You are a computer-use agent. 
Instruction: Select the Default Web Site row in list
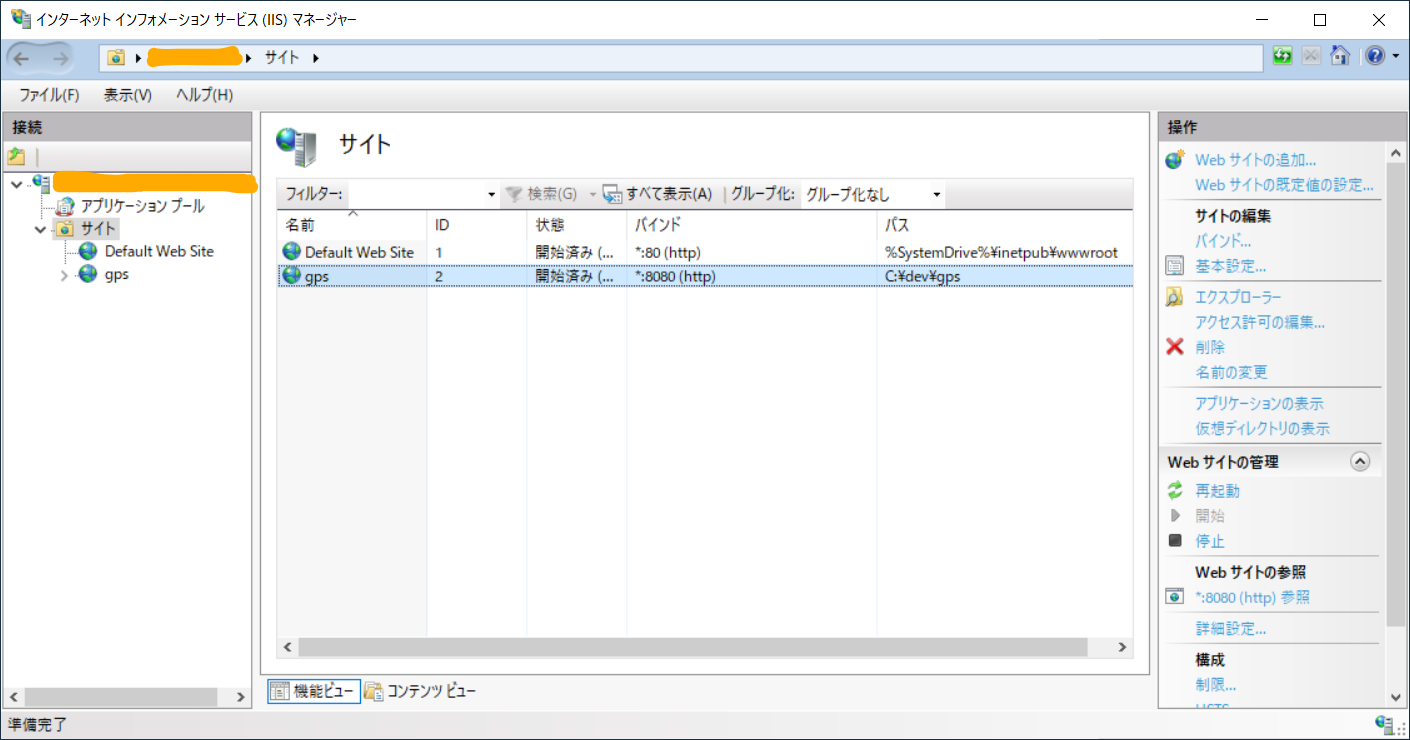(704, 252)
